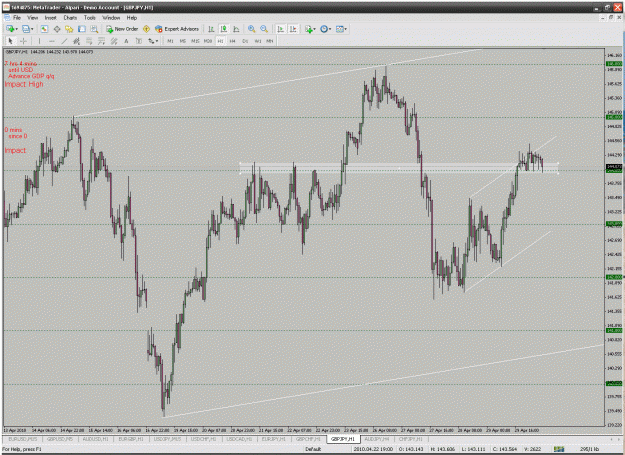Screen dimensions: 625x455
Task: Toggle chart auto scroll
Action: pyautogui.click(x=281, y=29)
